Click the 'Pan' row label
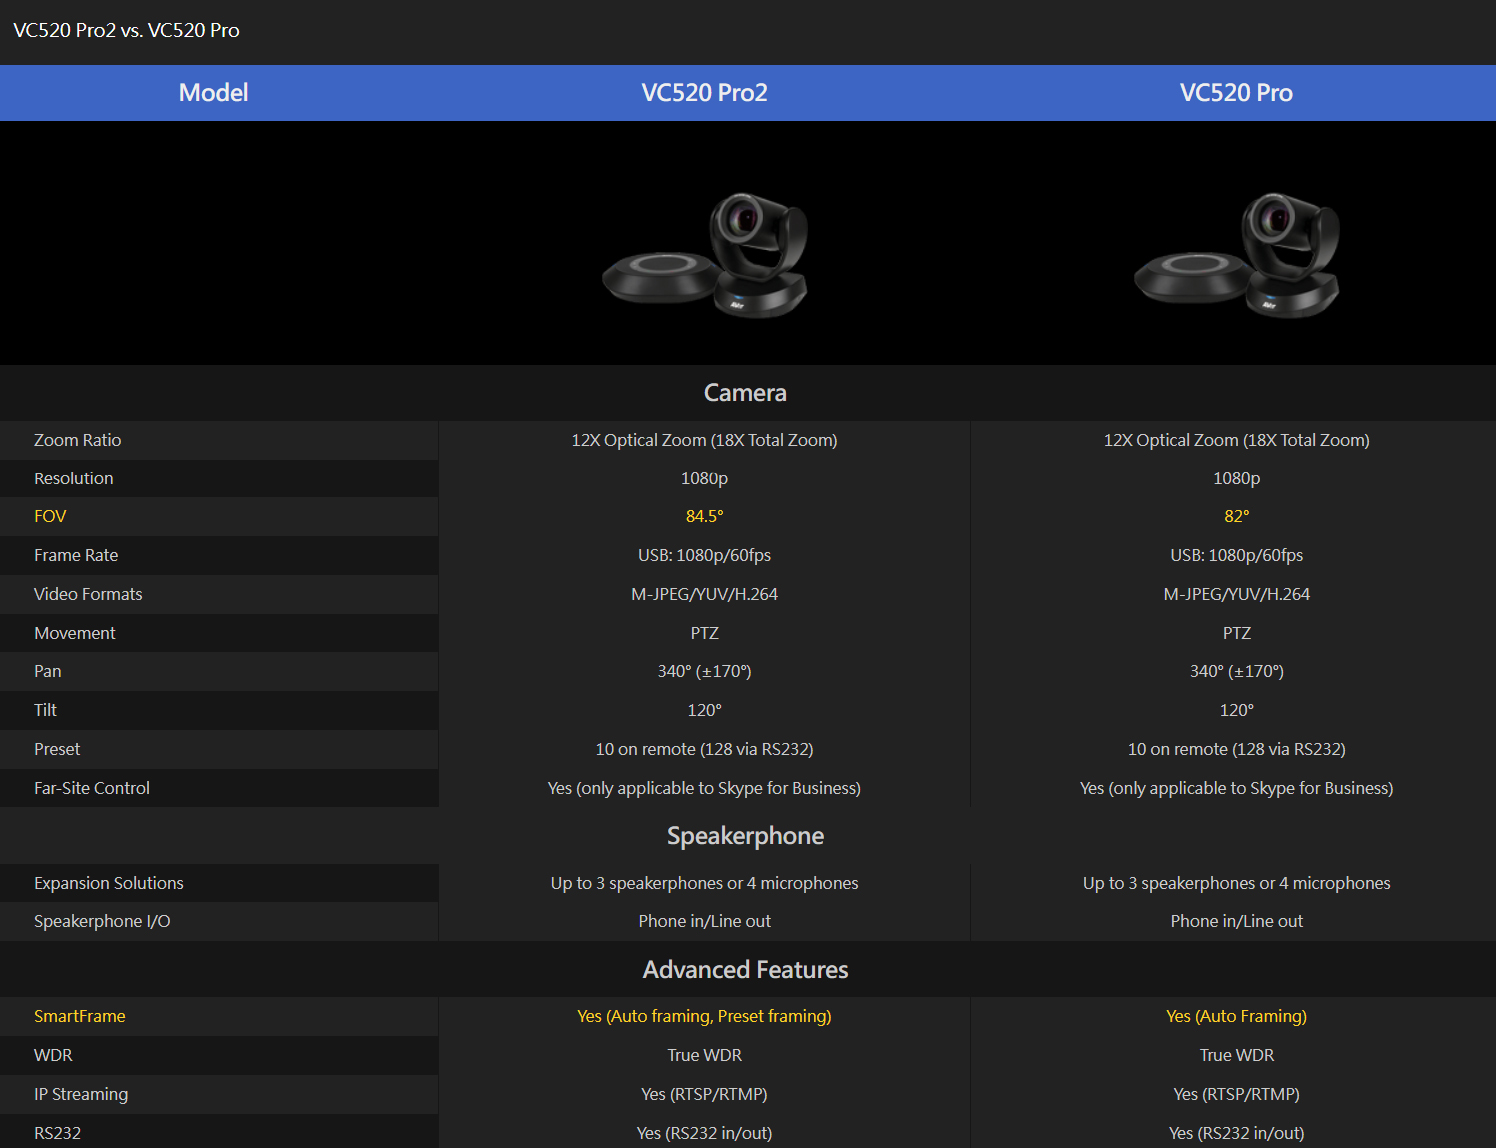The height and width of the screenshot is (1148, 1496). coord(47,671)
